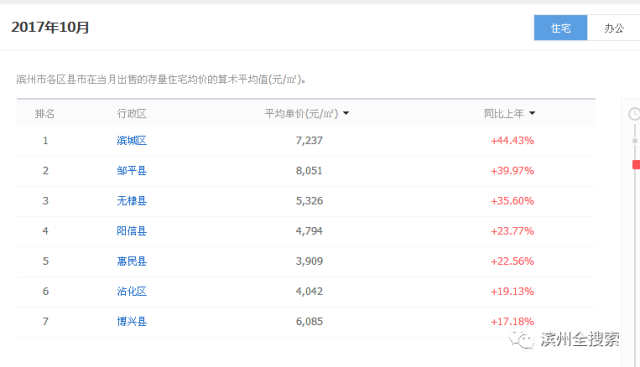Open the 滨城区 district link

coord(131,140)
